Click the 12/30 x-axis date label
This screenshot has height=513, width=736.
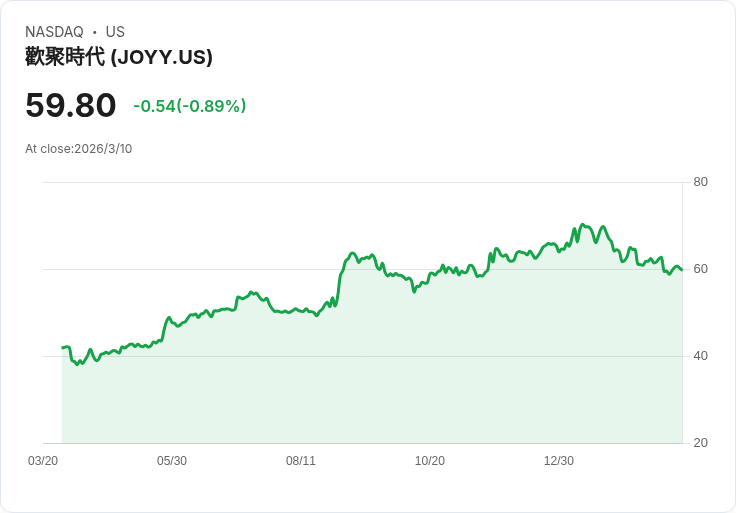(559, 461)
